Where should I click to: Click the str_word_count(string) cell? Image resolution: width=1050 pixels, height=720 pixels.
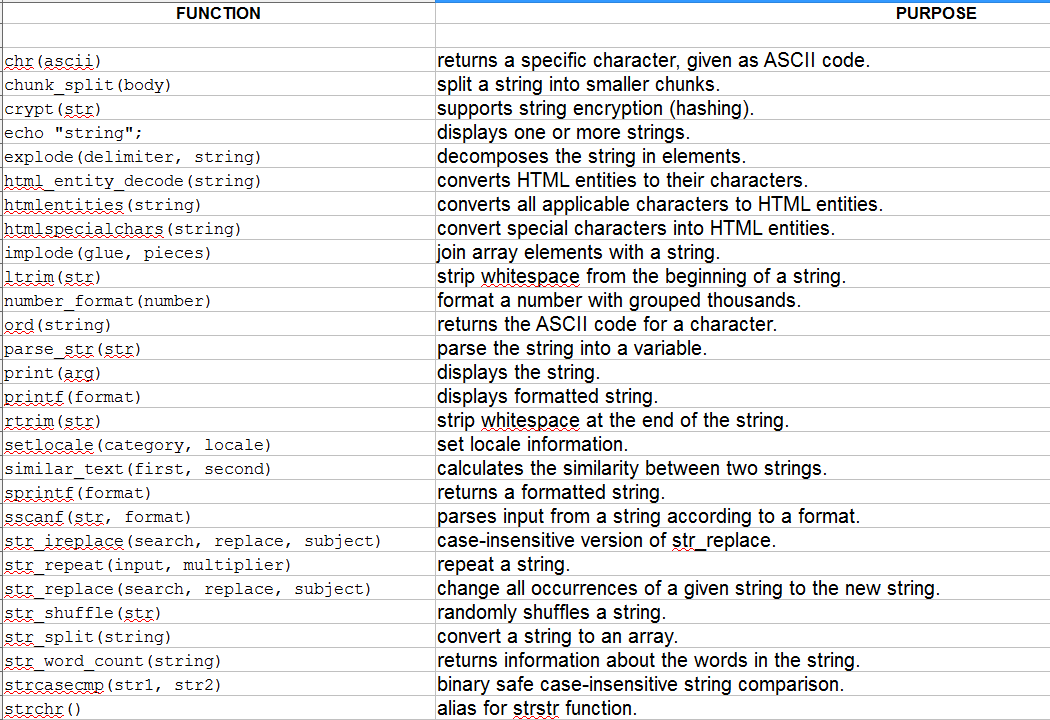click(113, 661)
